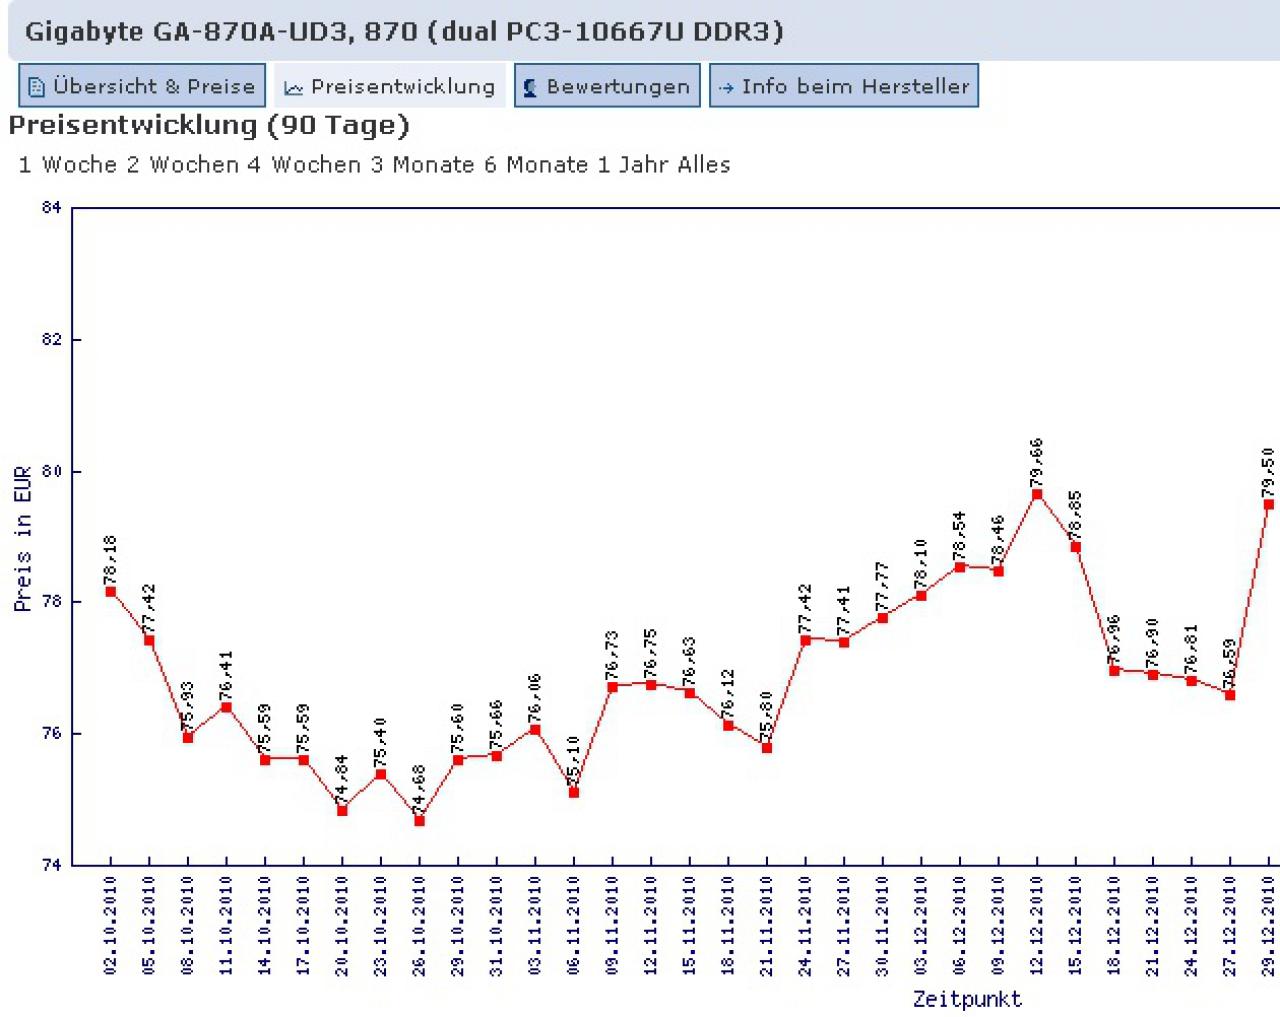Screen dimensions: 1280x1017
Task: Click the 76,96 data point
Action: click(1114, 671)
